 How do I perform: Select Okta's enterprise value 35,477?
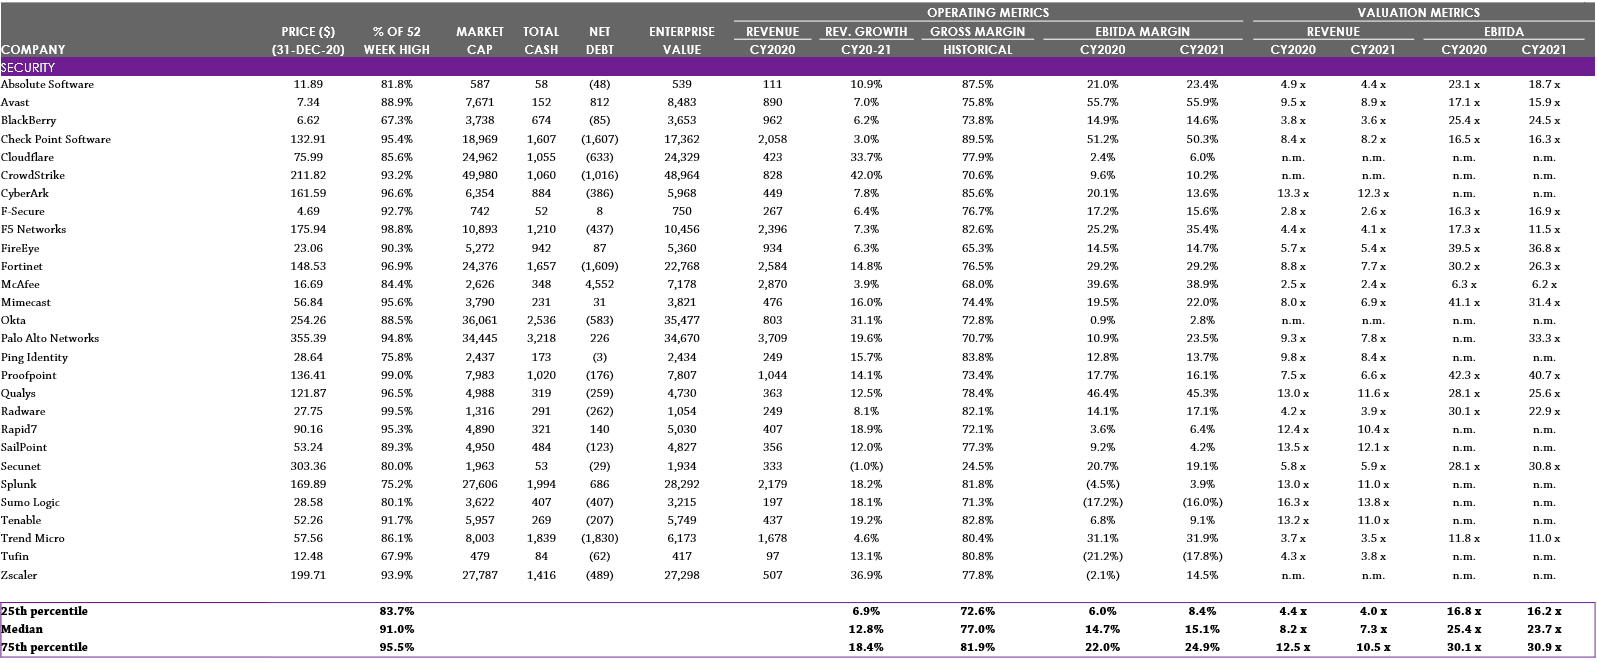point(682,320)
